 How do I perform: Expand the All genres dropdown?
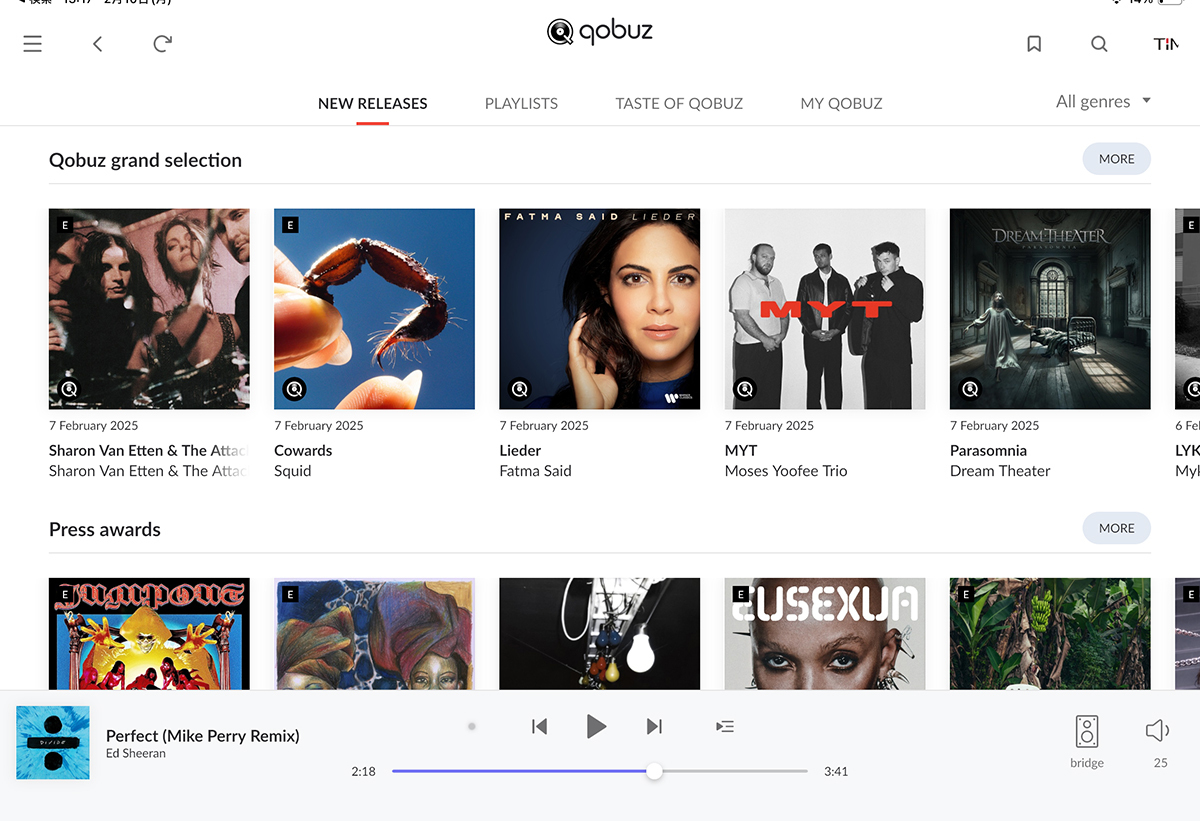(x=1104, y=101)
